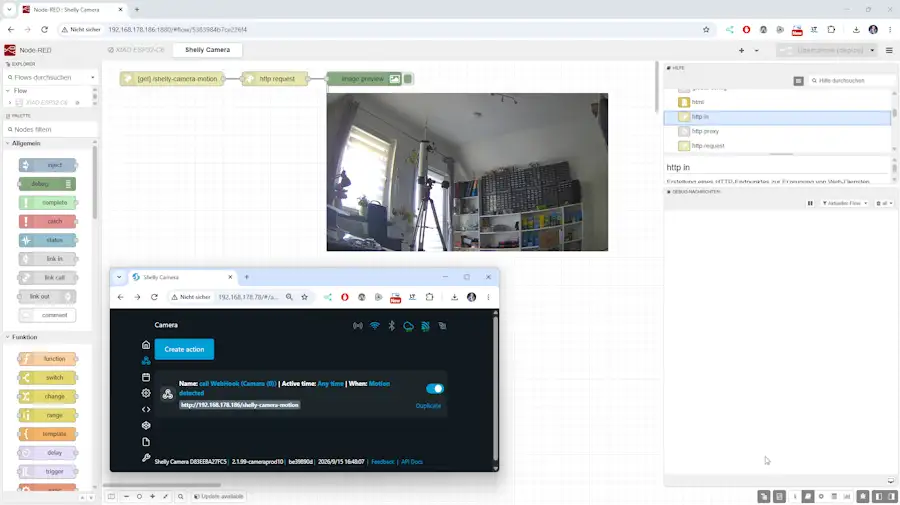This screenshot has height=505, width=900.
Task: Click Wi-Fi status icon in Shelly header
Action: [x=374, y=326]
